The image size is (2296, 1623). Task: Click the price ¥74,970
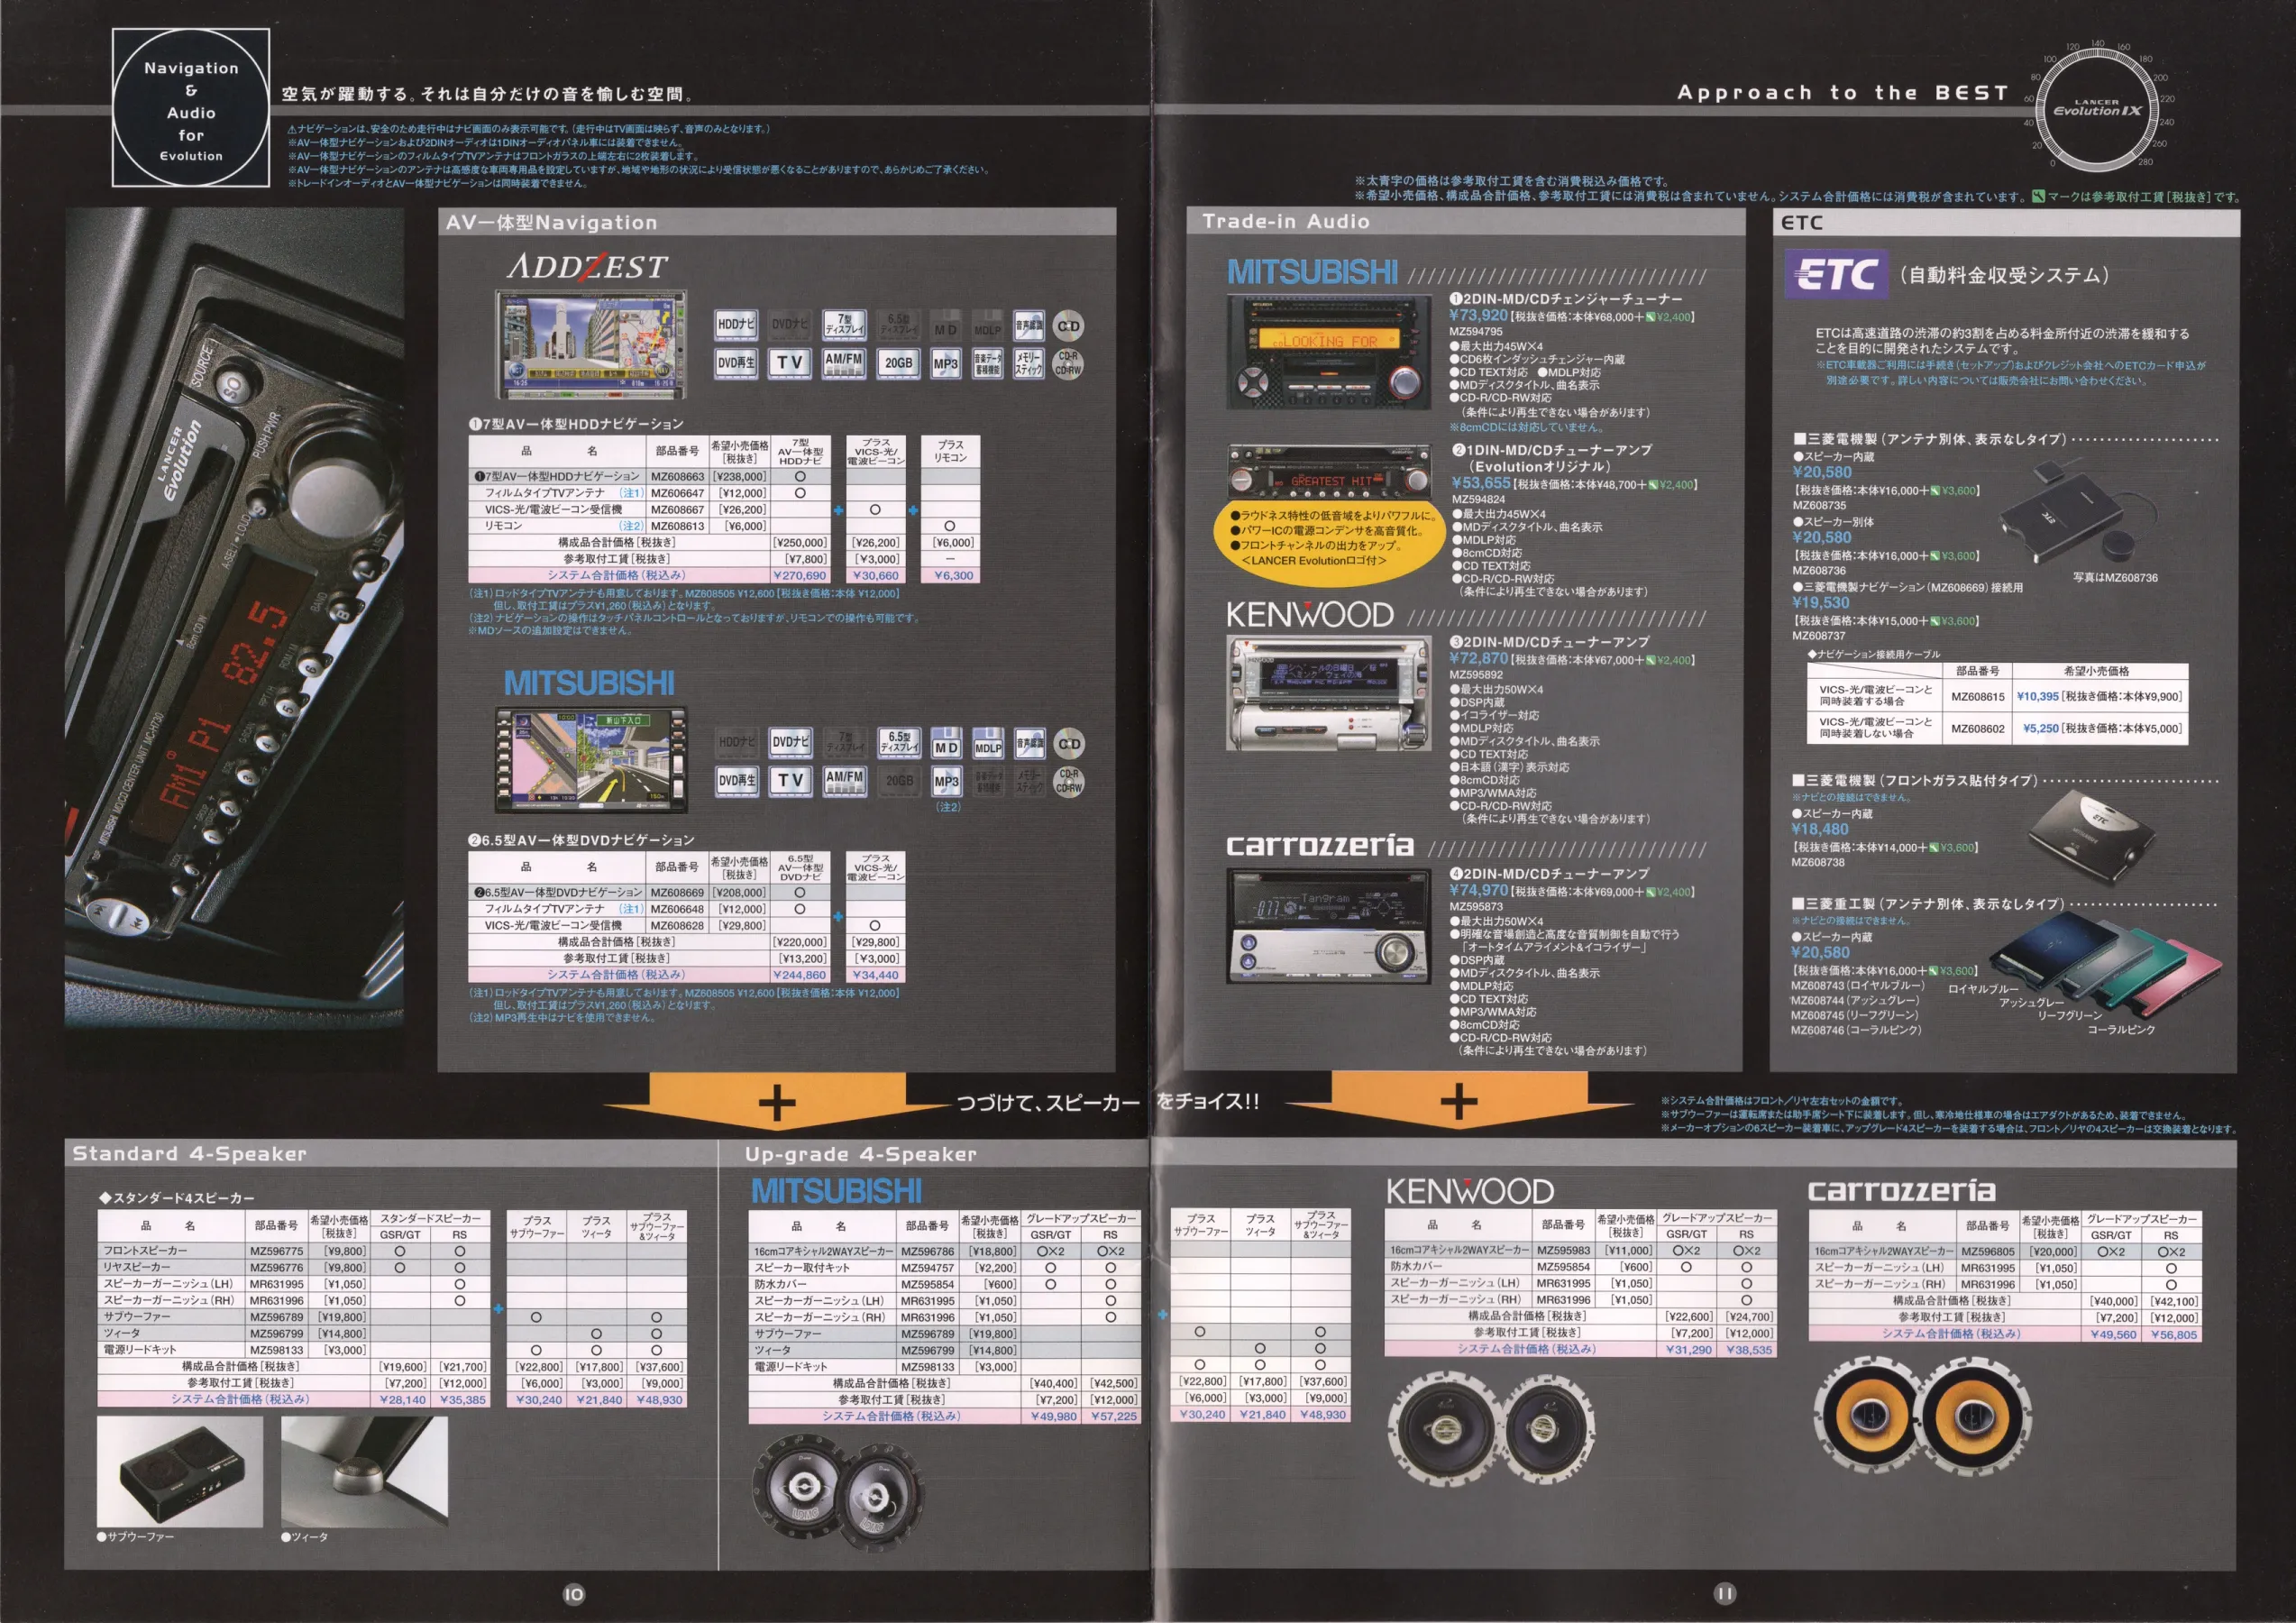1478,890
